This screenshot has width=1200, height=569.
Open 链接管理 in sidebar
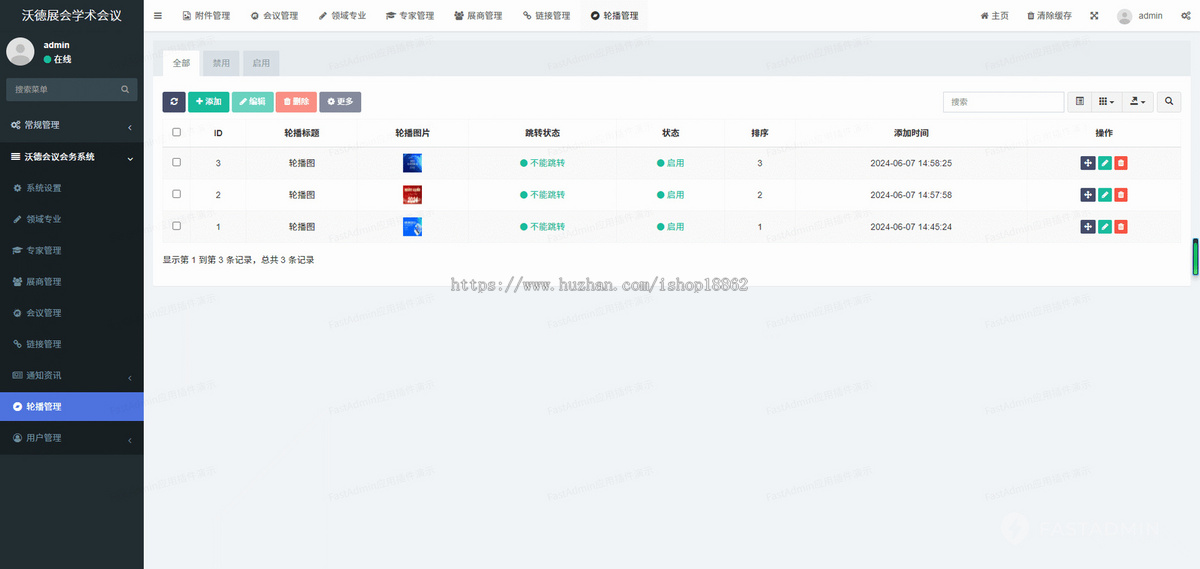72,344
